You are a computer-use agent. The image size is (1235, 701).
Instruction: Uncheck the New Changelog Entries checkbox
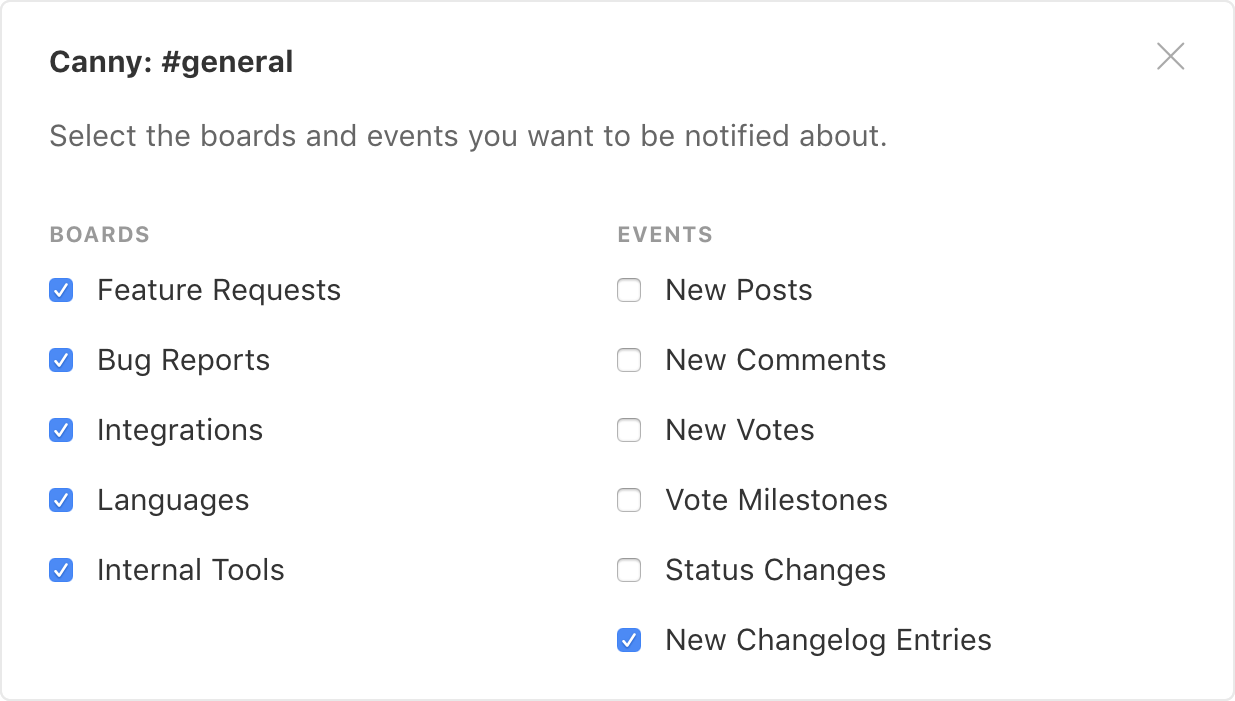tap(629, 641)
